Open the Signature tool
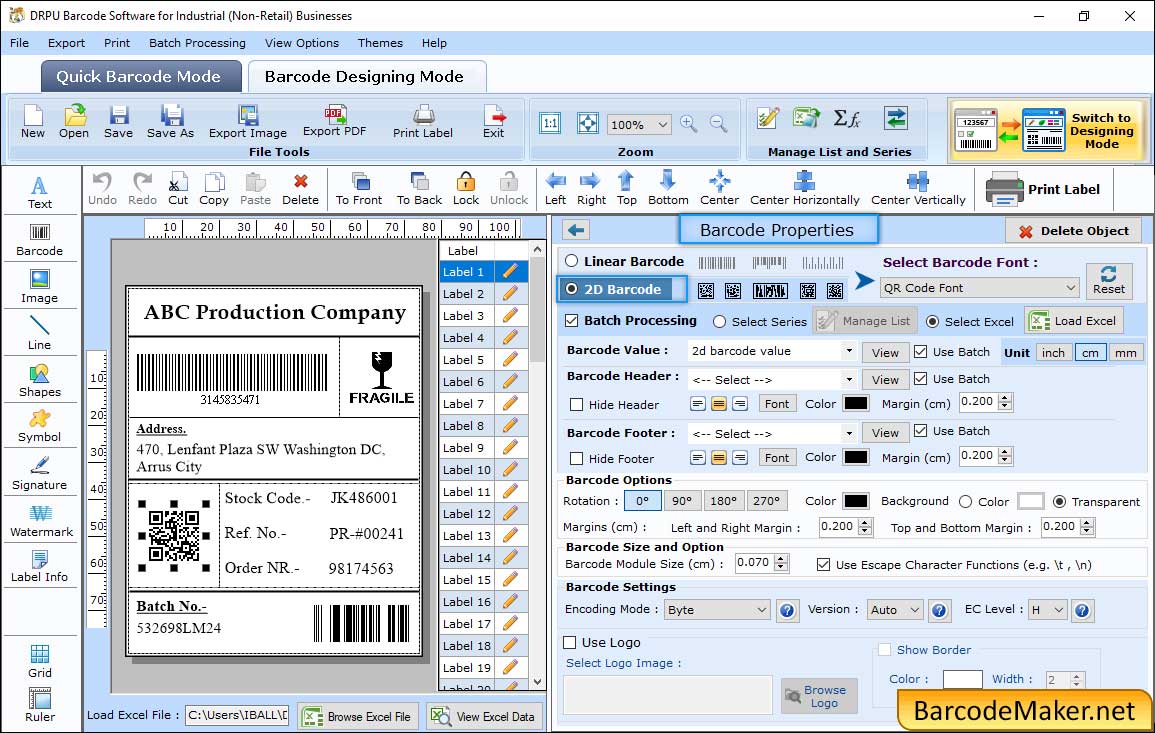 point(40,474)
